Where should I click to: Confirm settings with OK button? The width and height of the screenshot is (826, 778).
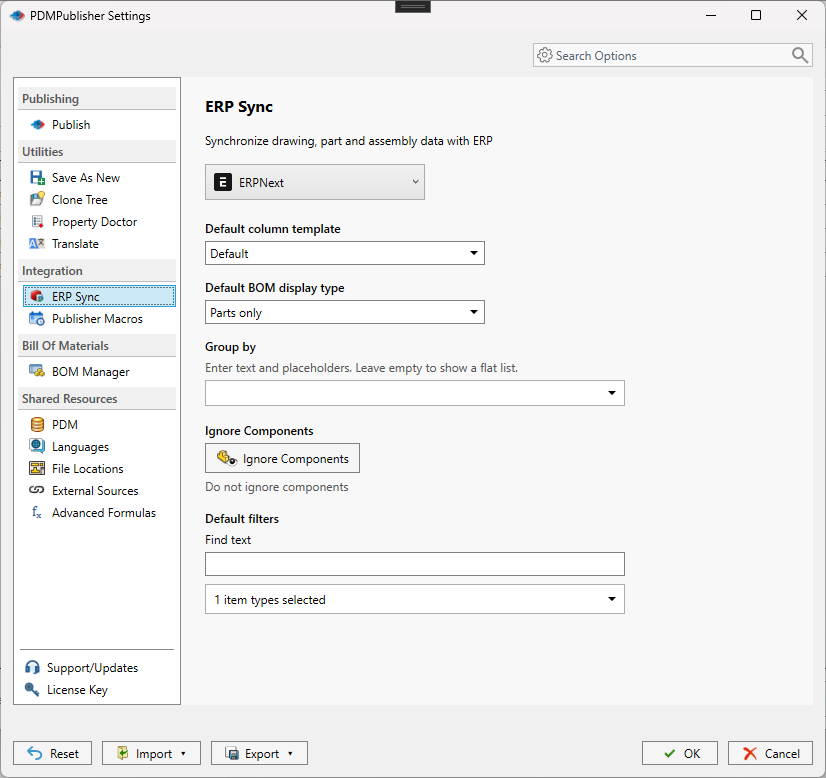click(x=680, y=753)
